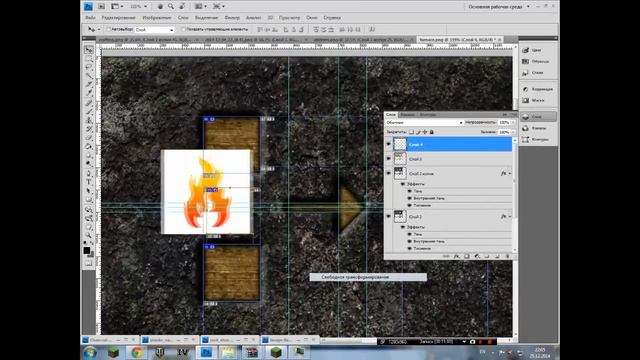Open the Фильтр menu

[x=232, y=18]
